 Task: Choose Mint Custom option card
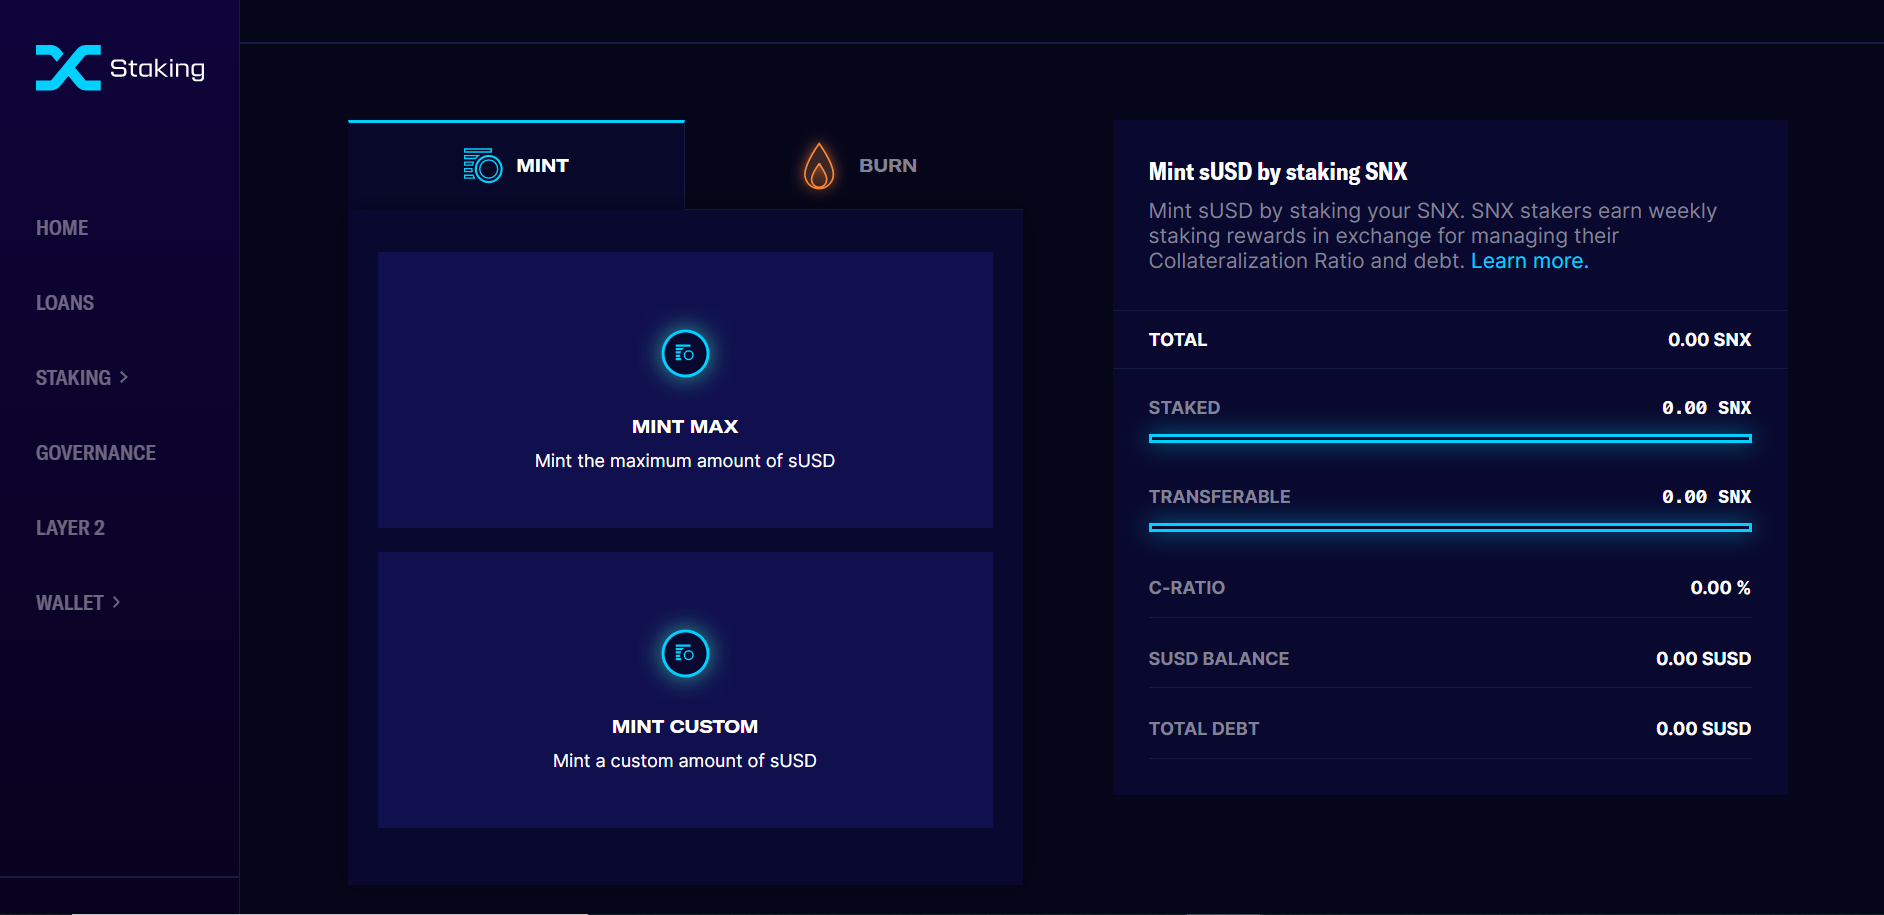coord(685,690)
